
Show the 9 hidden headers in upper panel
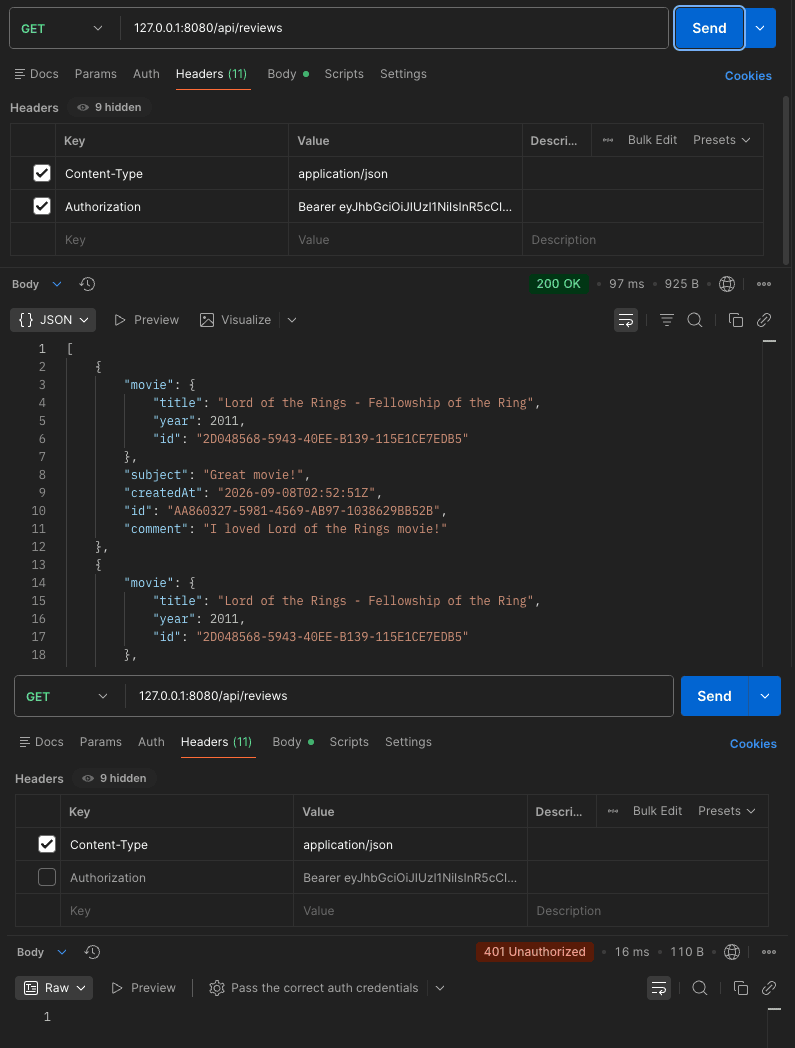110,107
